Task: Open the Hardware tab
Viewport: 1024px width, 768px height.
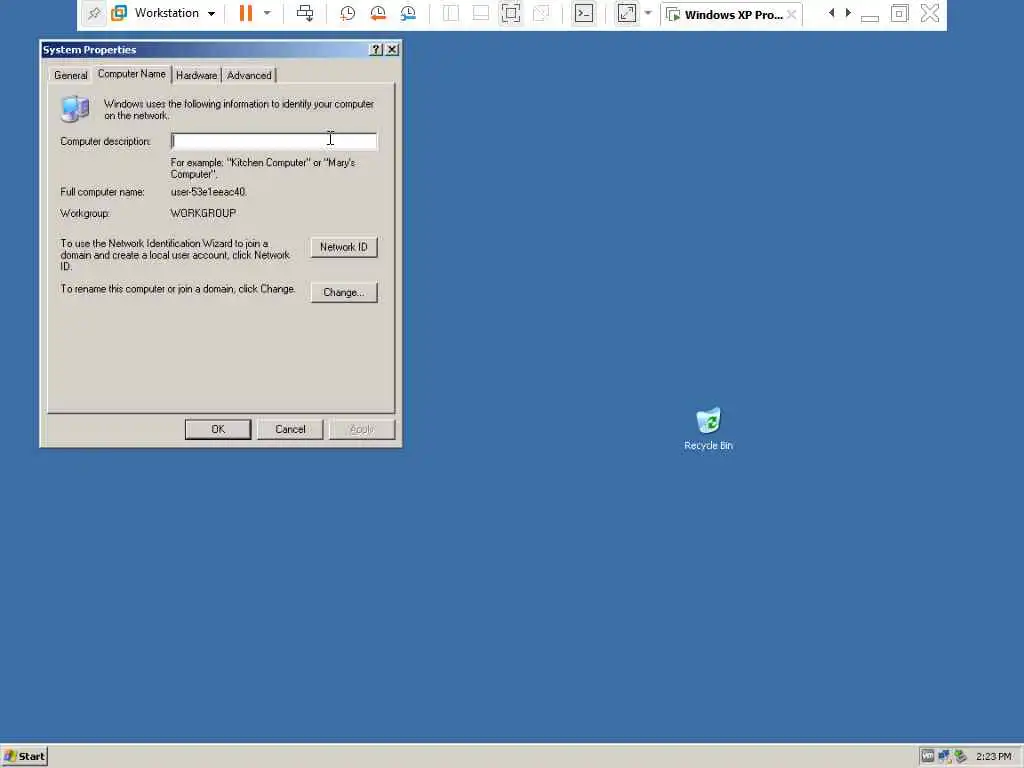Action: 197,76
